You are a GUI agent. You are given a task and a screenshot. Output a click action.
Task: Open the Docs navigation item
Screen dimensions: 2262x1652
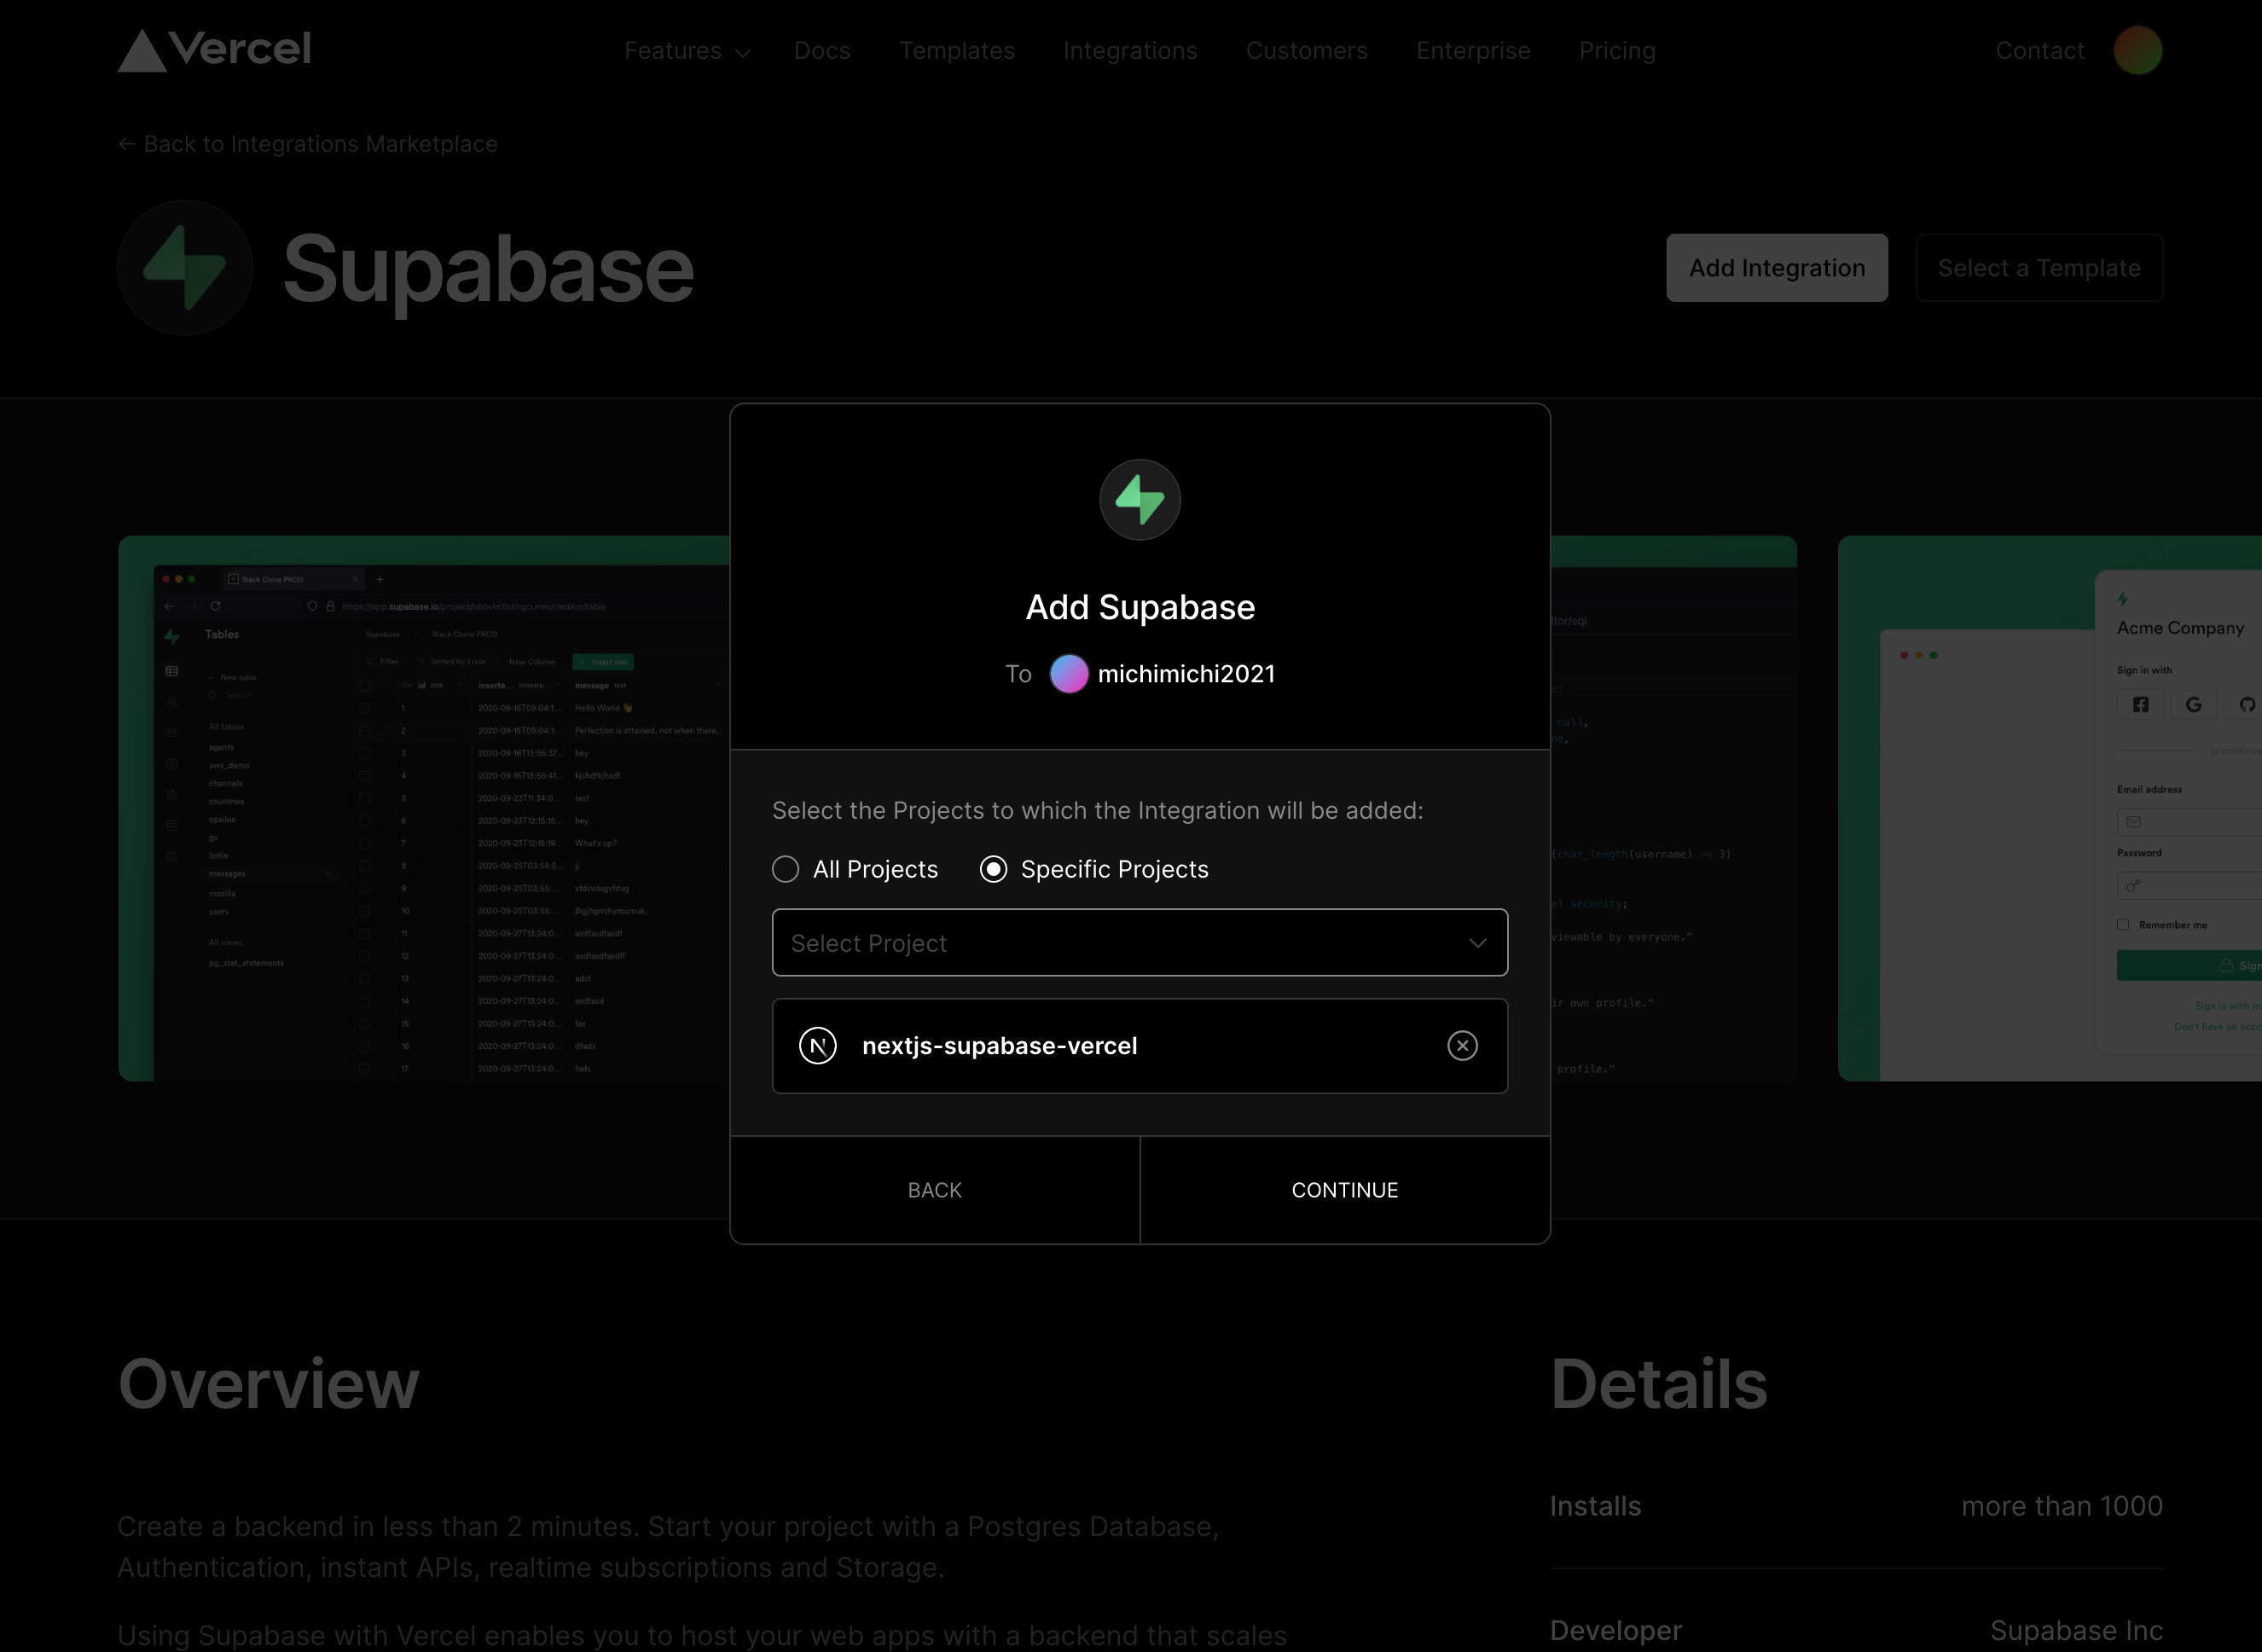point(822,51)
